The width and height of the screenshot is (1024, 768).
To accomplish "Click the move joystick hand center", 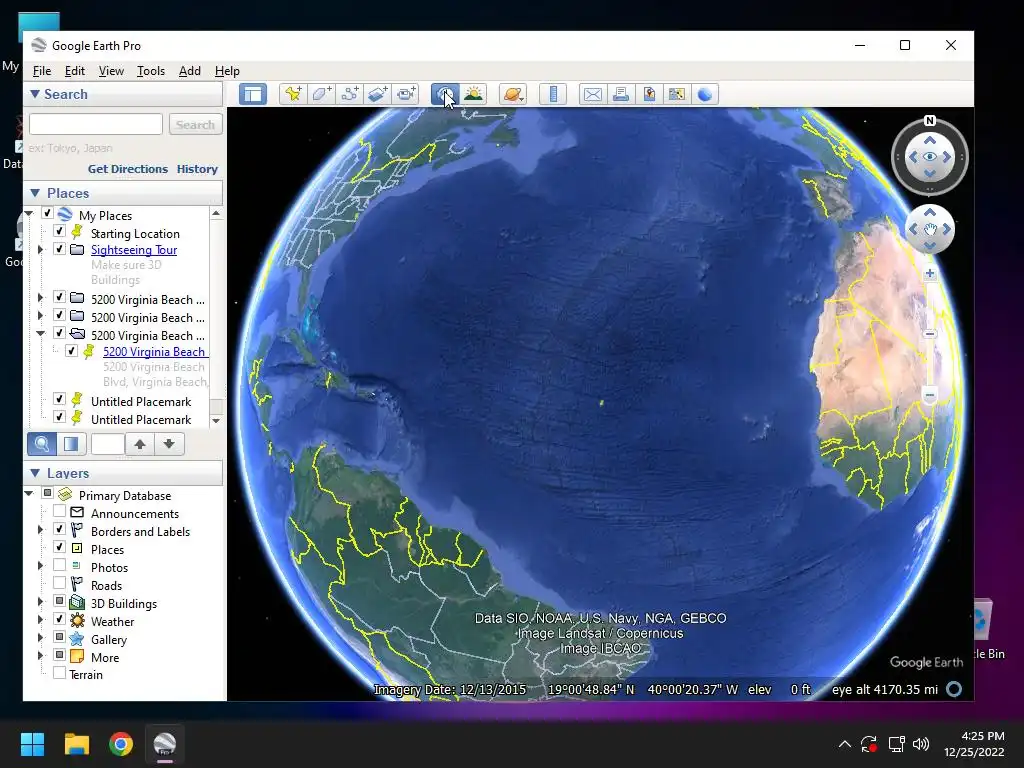I will (930, 229).
